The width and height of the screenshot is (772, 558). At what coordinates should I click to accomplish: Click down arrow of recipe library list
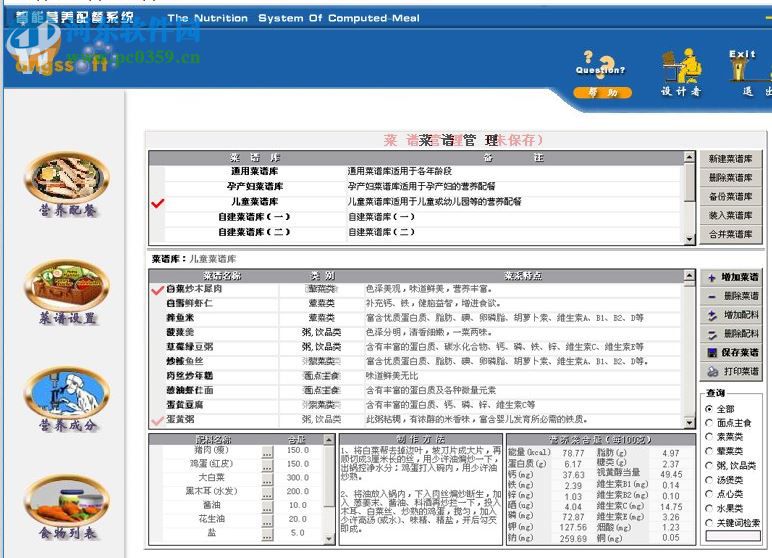point(689,239)
